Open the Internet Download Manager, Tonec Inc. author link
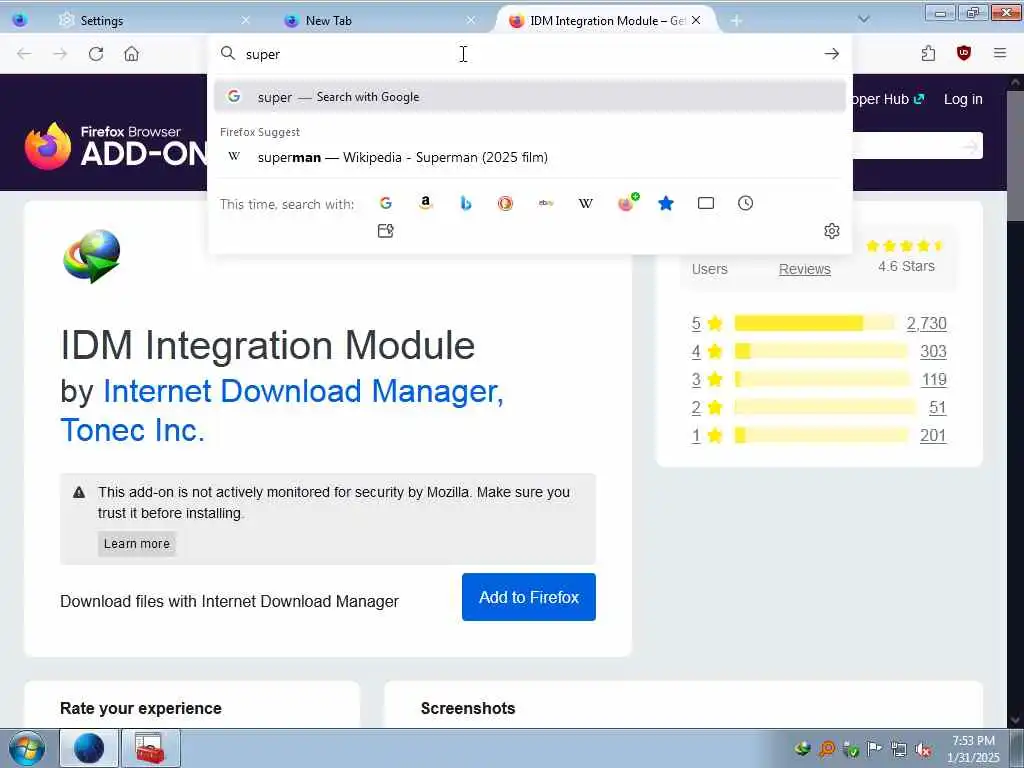This screenshot has width=1024, height=768. click(x=282, y=411)
